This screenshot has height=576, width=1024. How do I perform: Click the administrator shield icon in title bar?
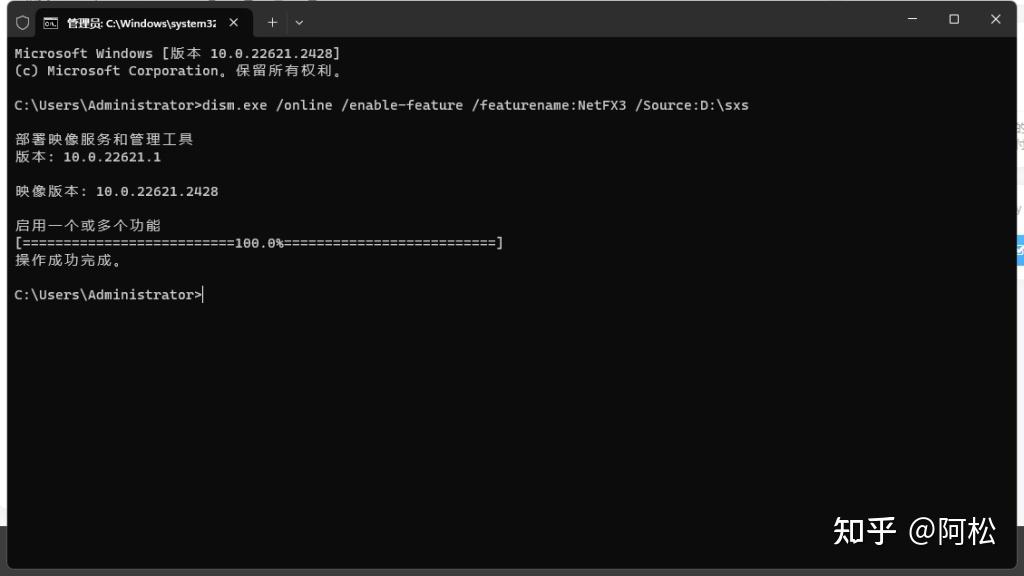tap(22, 22)
